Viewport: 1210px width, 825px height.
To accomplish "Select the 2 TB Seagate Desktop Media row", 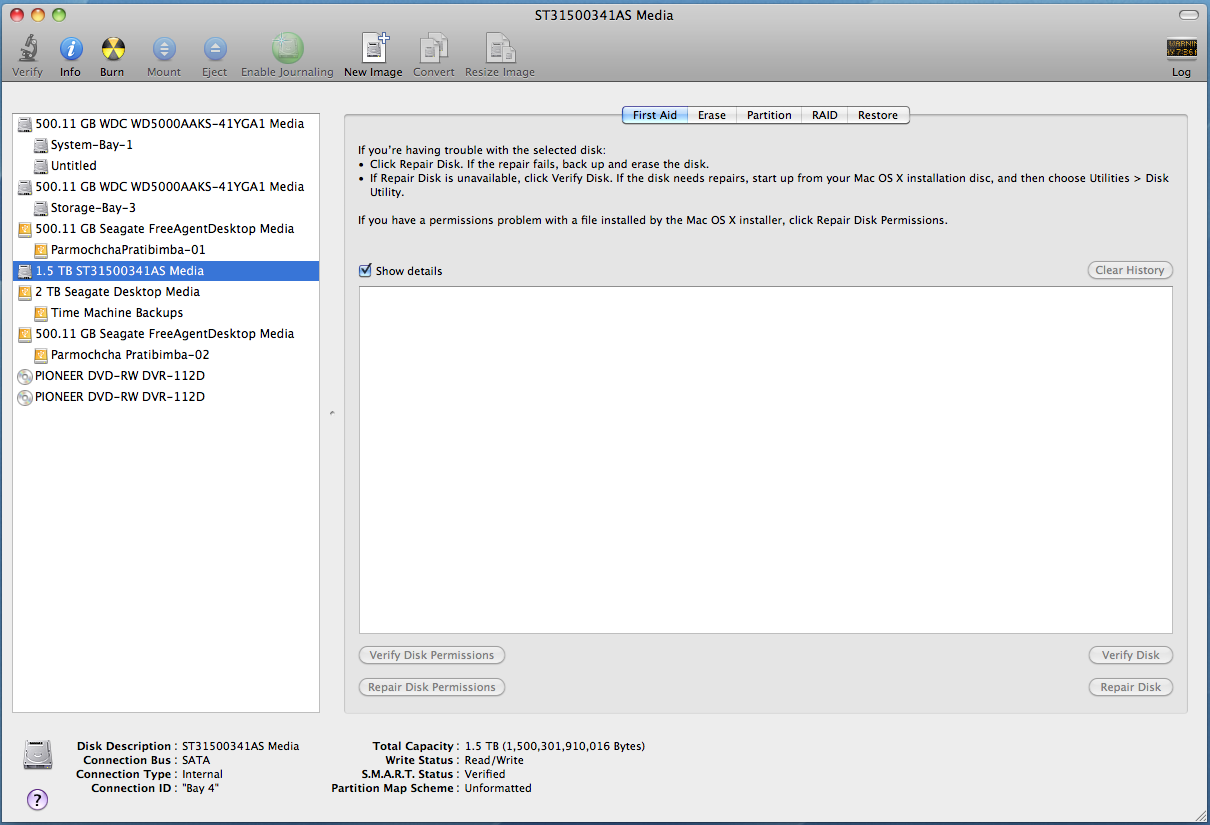I will [166, 292].
